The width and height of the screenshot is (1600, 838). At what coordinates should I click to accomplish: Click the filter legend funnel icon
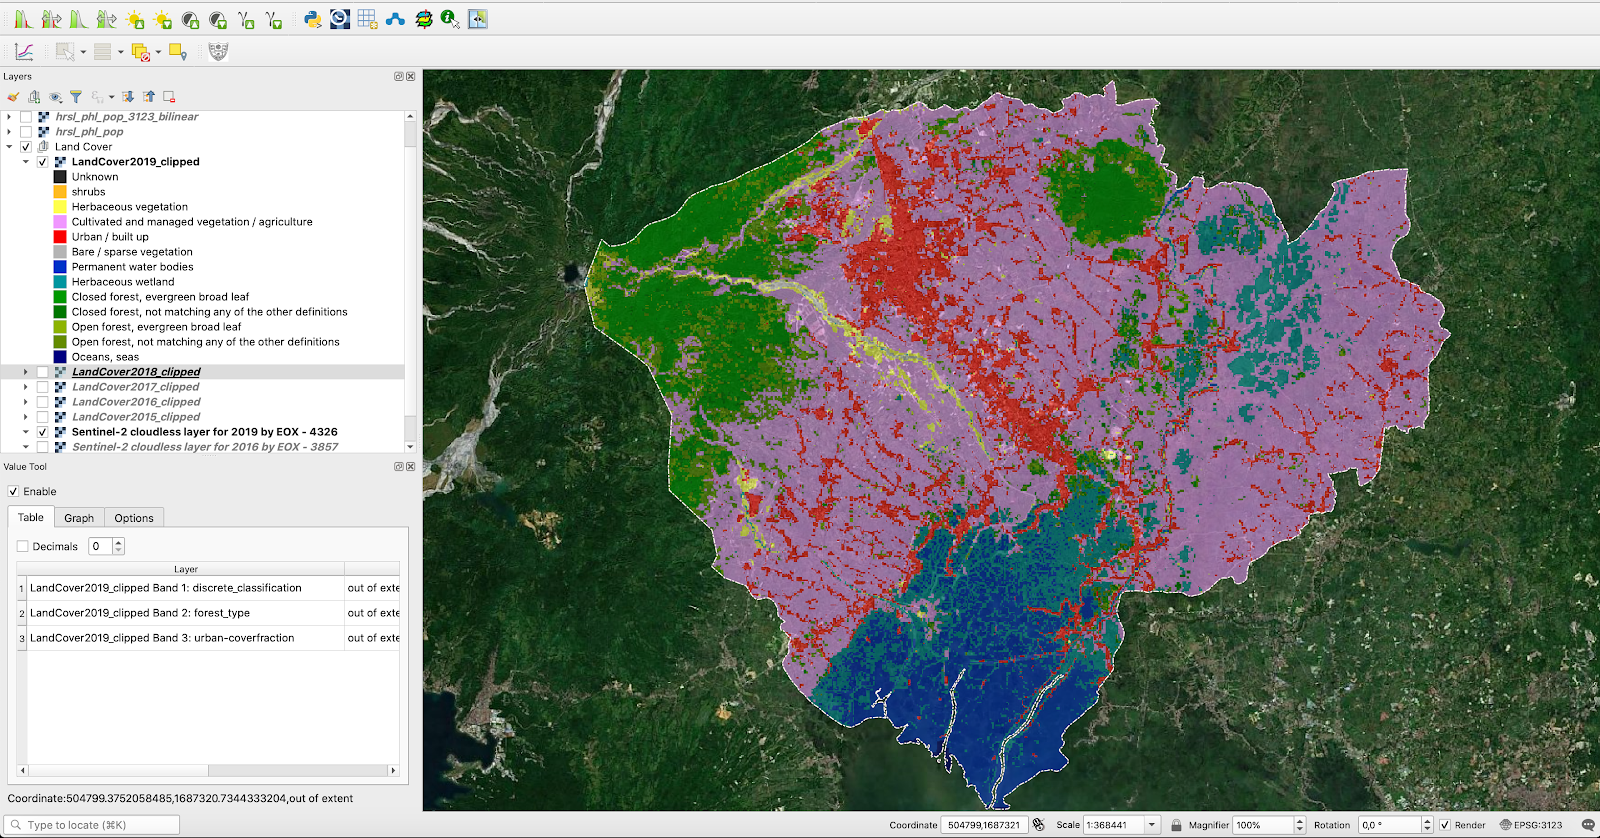tap(76, 97)
